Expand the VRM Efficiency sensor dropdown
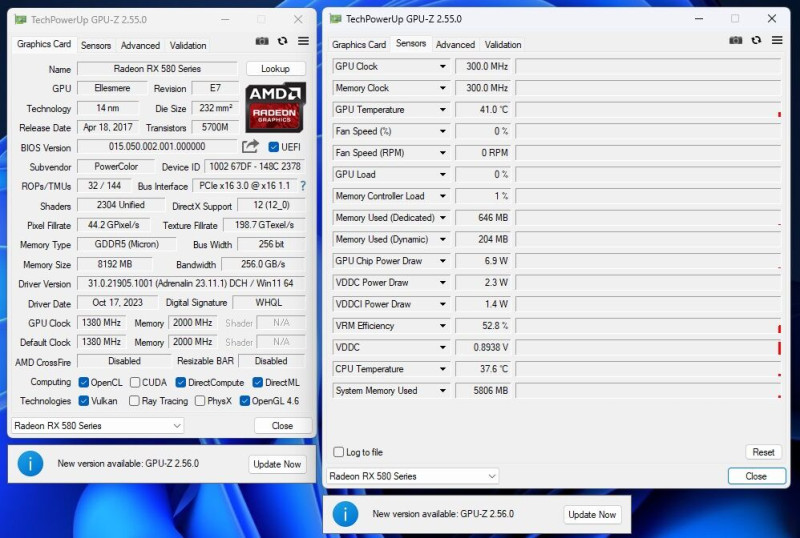 (442, 326)
